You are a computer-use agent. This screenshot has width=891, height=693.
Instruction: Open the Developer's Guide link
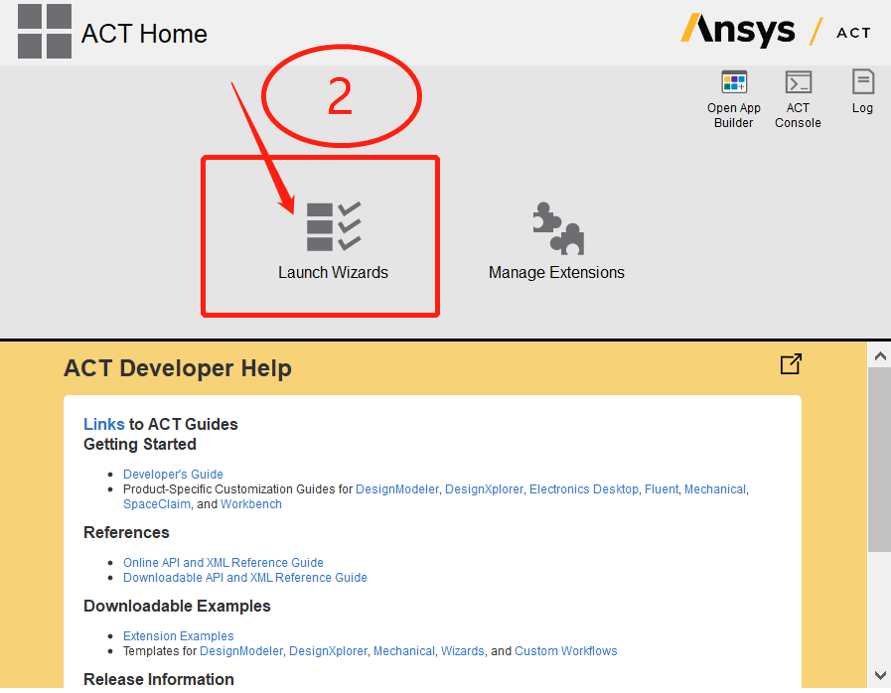point(173,474)
